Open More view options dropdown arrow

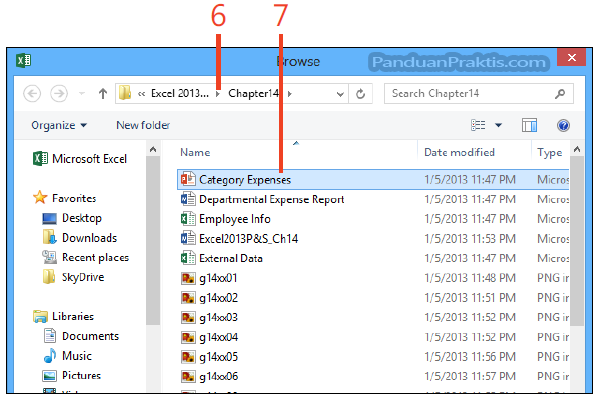click(x=498, y=125)
